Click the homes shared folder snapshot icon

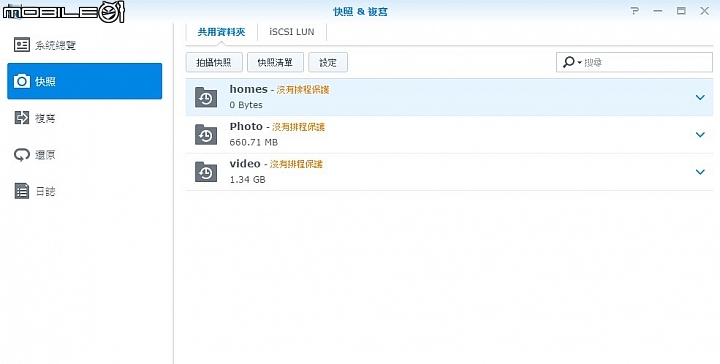pyautogui.click(x=206, y=97)
